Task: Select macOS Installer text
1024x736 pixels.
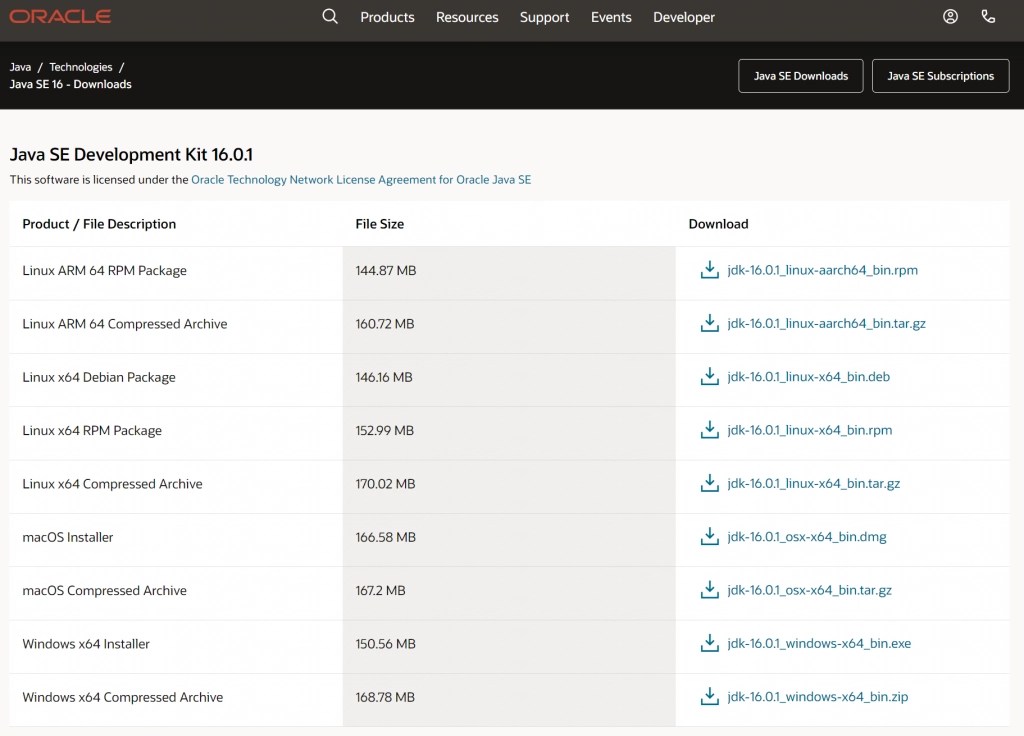Action: click(x=68, y=537)
